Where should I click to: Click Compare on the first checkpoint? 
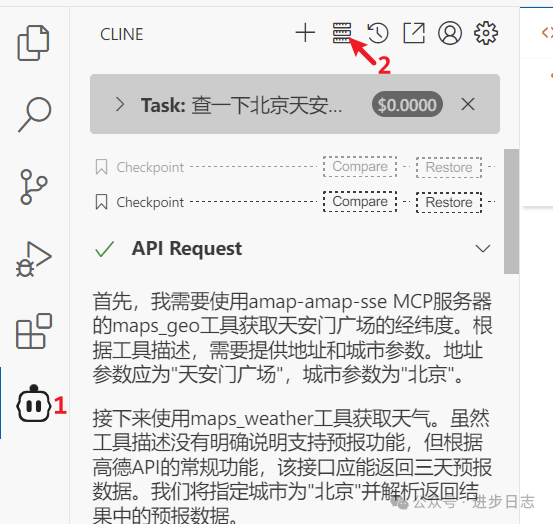pos(360,166)
